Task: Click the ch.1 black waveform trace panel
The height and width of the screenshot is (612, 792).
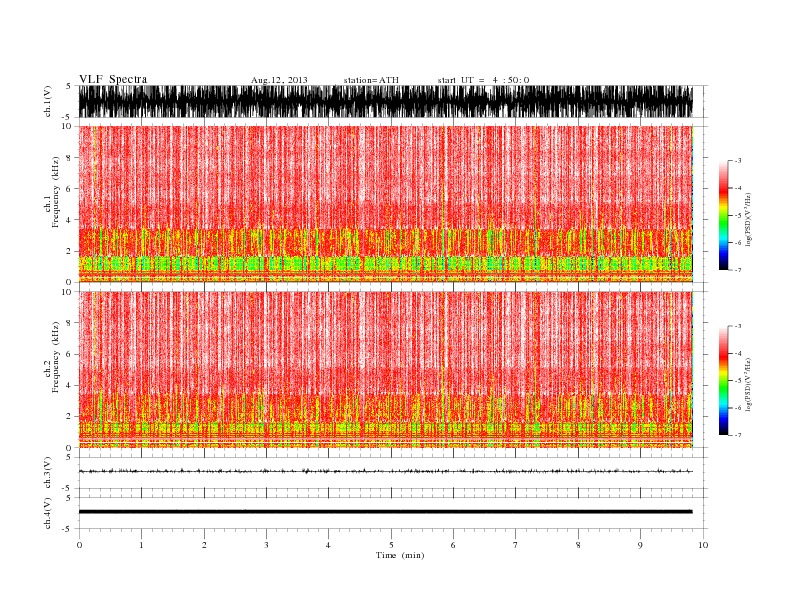Action: click(x=386, y=101)
